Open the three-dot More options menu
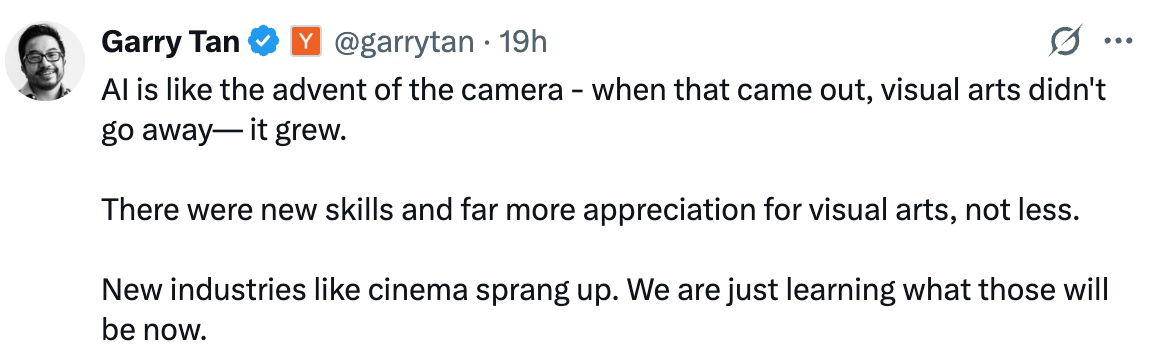Viewport: 1160px width, 360px height. coord(1118,42)
